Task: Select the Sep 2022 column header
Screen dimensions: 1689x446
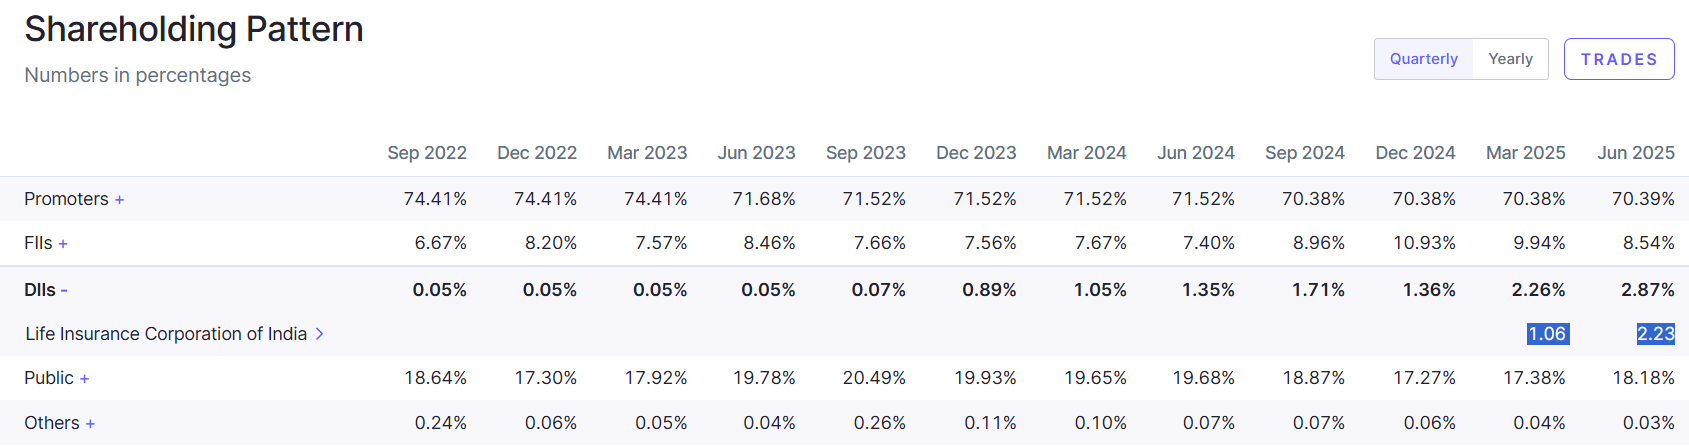Action: tap(427, 153)
